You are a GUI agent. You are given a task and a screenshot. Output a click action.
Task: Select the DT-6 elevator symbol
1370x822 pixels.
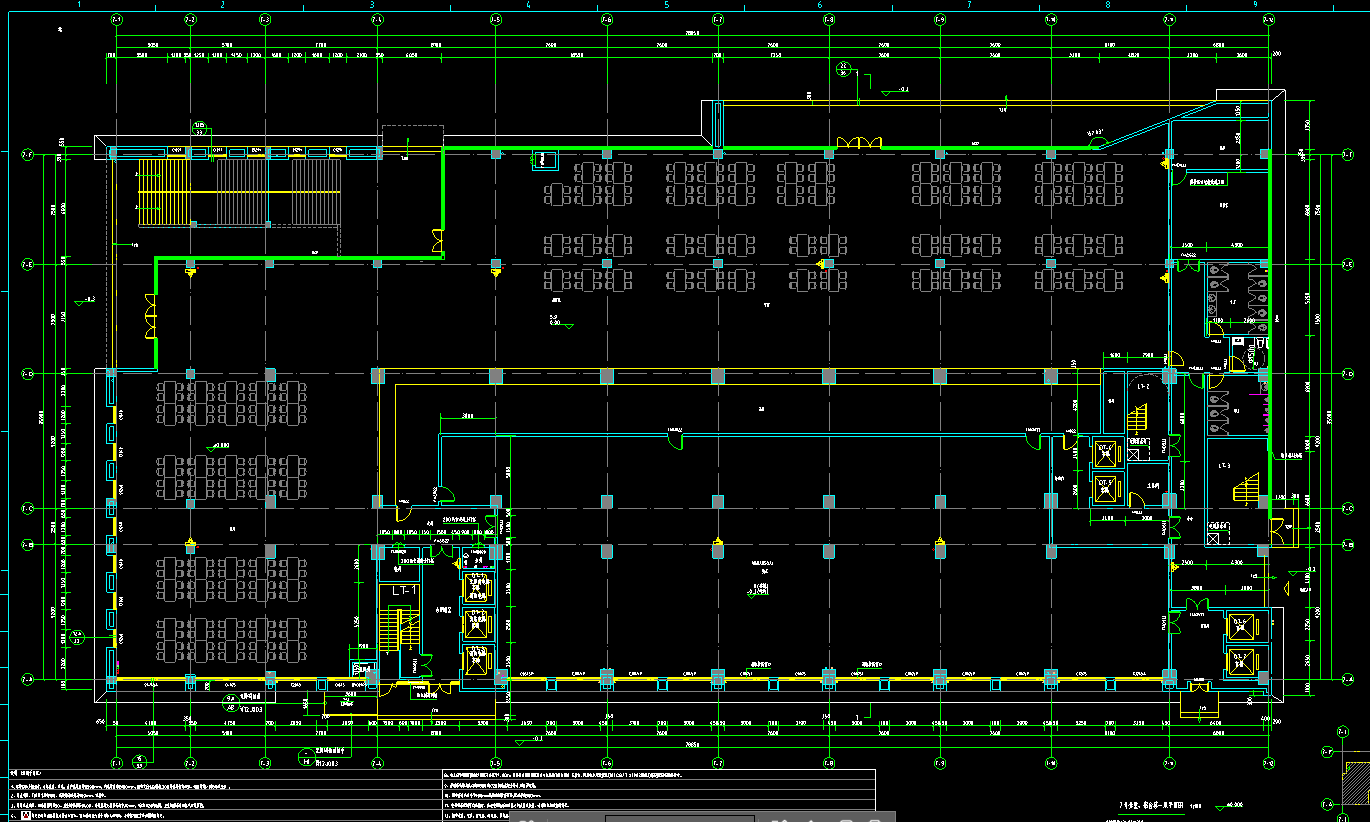tap(1241, 626)
